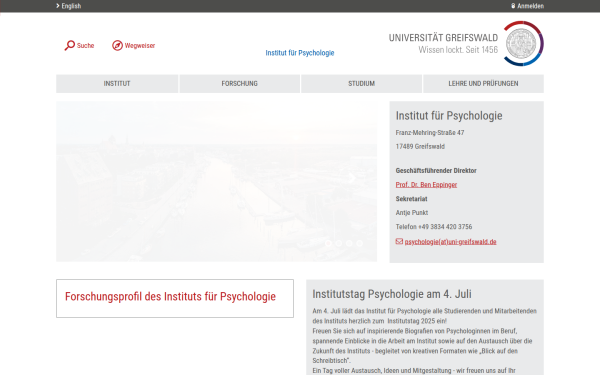The width and height of the screenshot is (600, 375).
Task: Click the lock icon beside Anmelden
Action: click(x=513, y=6)
